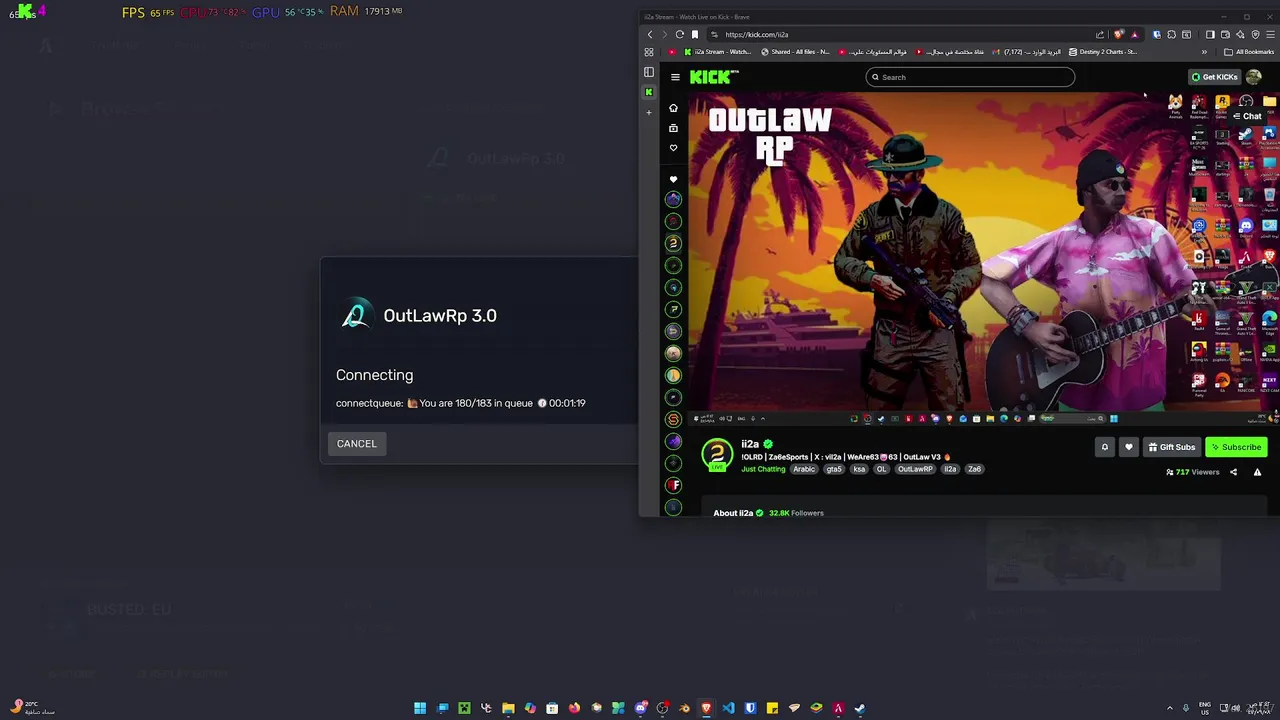Select gta5 tag
The height and width of the screenshot is (720, 1280).
pyautogui.click(x=833, y=469)
